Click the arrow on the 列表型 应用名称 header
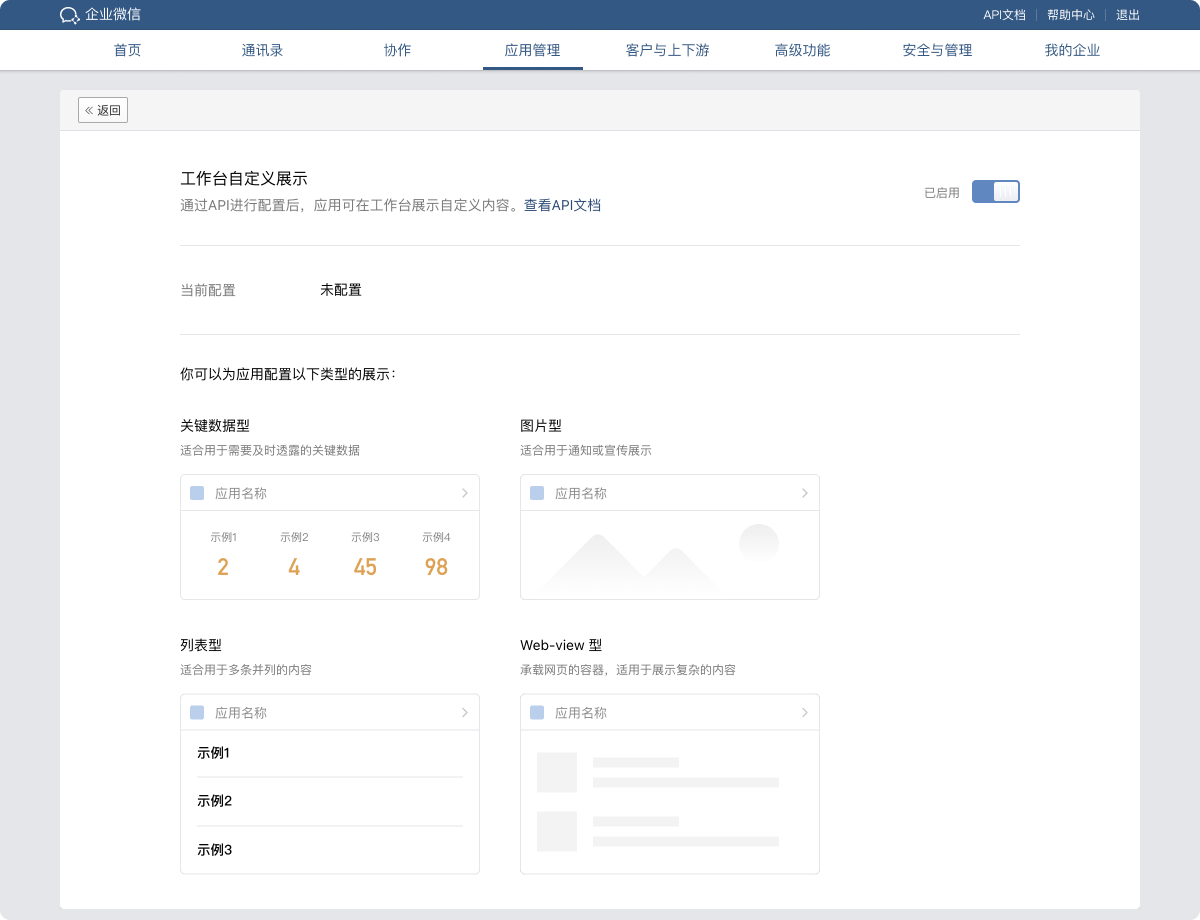This screenshot has width=1200, height=920. (x=464, y=712)
